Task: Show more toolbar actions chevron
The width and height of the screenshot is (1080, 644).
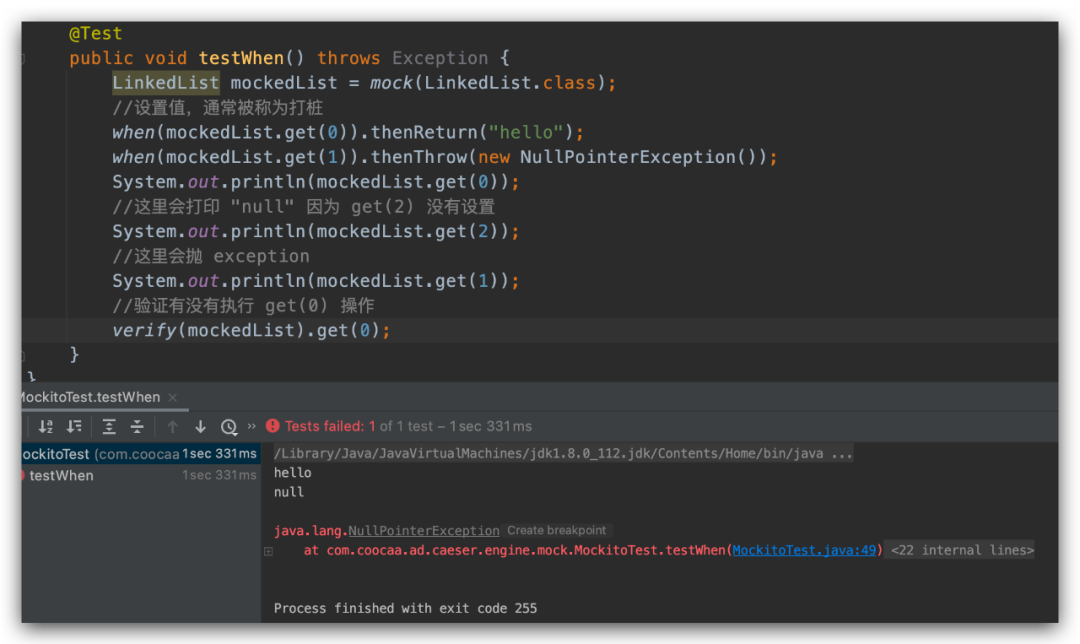Action: coord(251,426)
